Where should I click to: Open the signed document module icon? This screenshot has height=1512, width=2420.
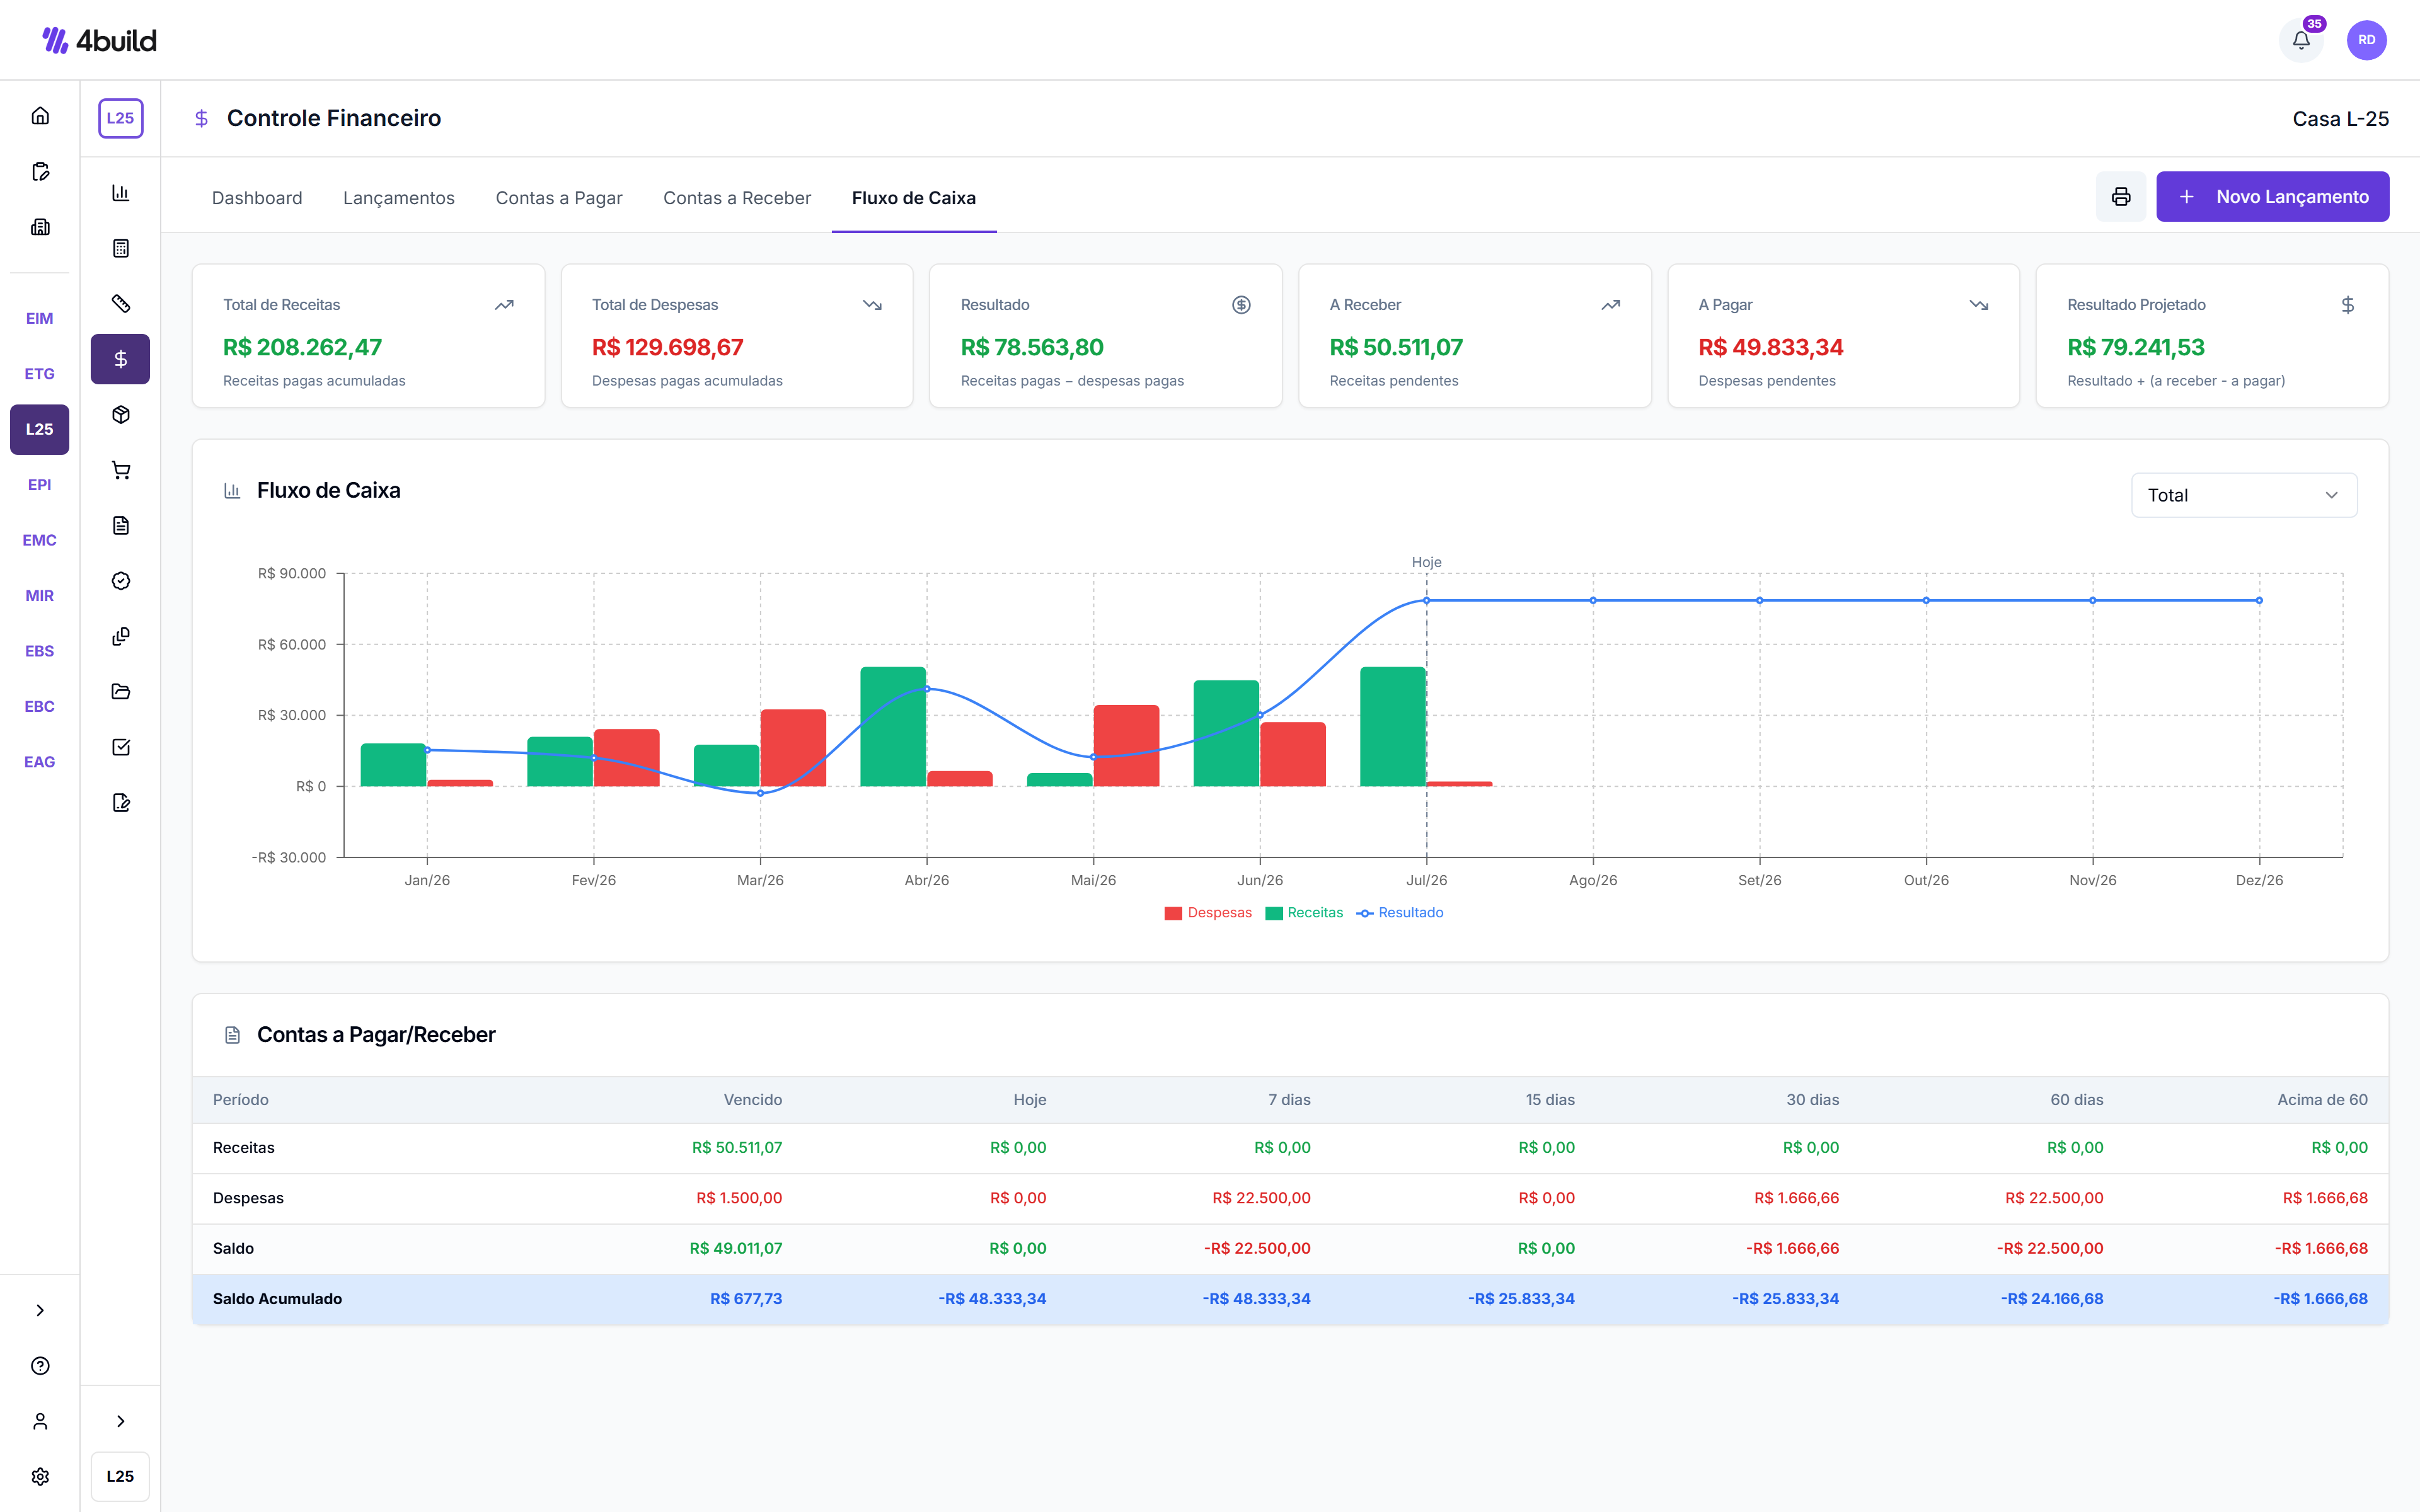click(x=121, y=803)
